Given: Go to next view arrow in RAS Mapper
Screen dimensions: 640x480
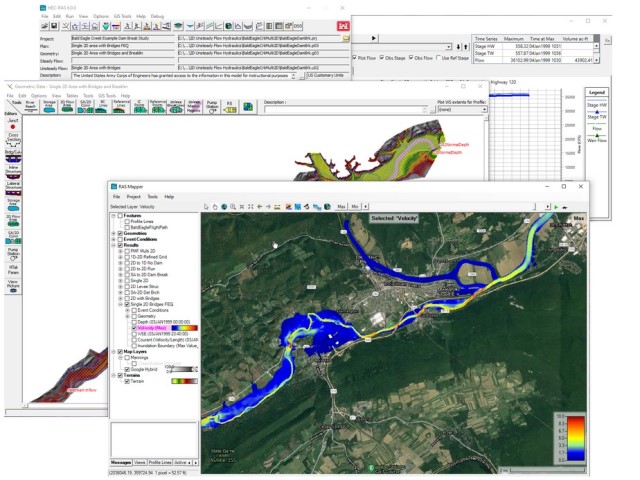Looking at the screenshot, I should pyautogui.click(x=269, y=207).
